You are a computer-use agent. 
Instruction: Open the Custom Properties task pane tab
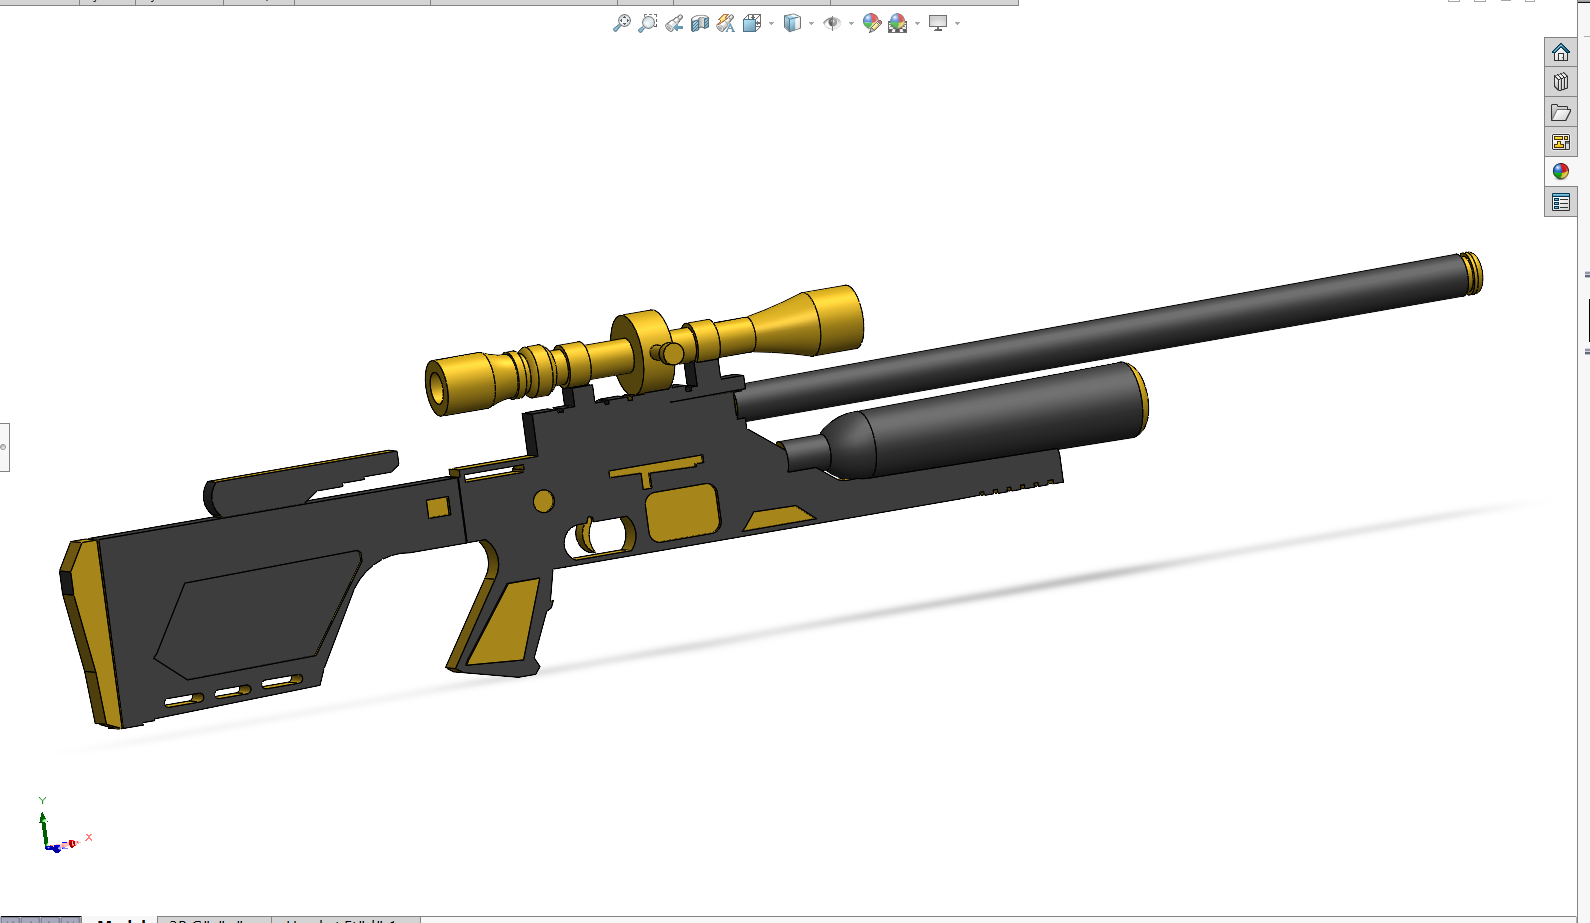(x=1561, y=202)
